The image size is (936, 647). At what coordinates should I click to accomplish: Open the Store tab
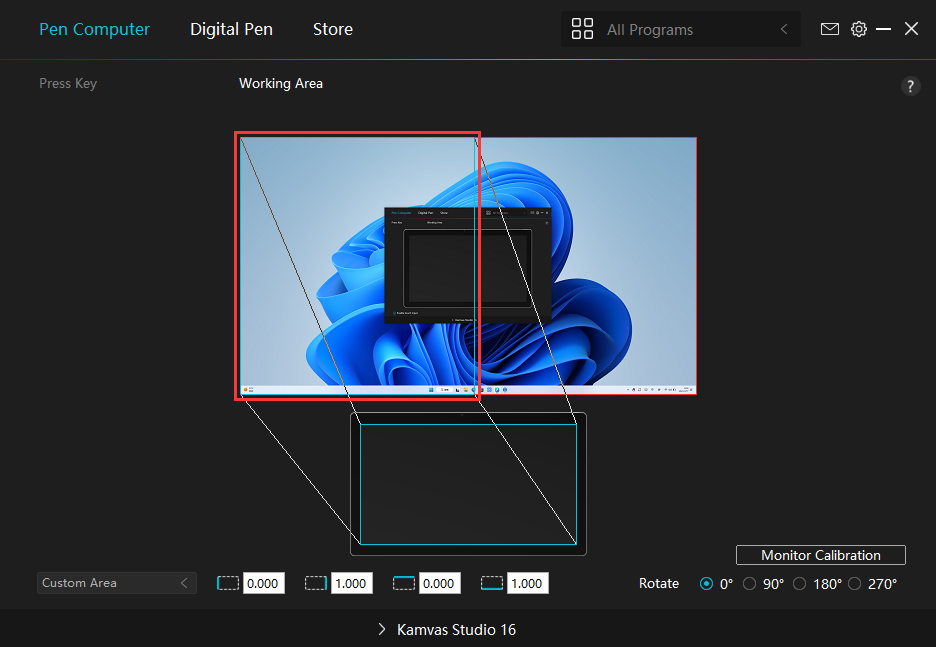click(x=332, y=29)
